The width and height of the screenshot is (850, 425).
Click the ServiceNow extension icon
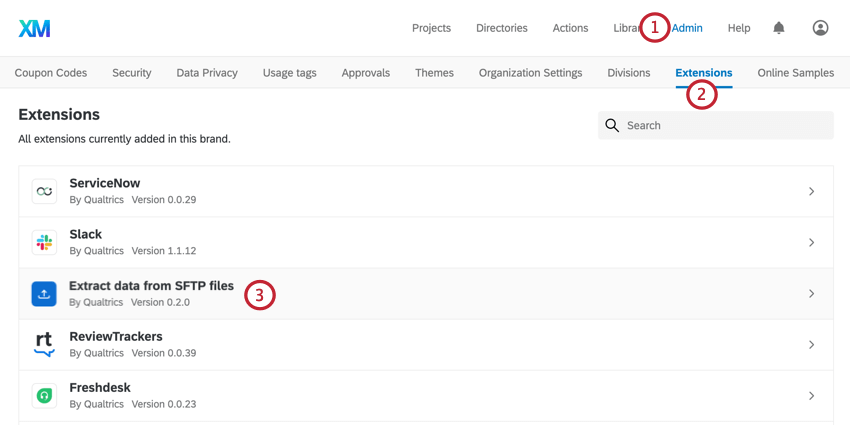click(x=44, y=191)
